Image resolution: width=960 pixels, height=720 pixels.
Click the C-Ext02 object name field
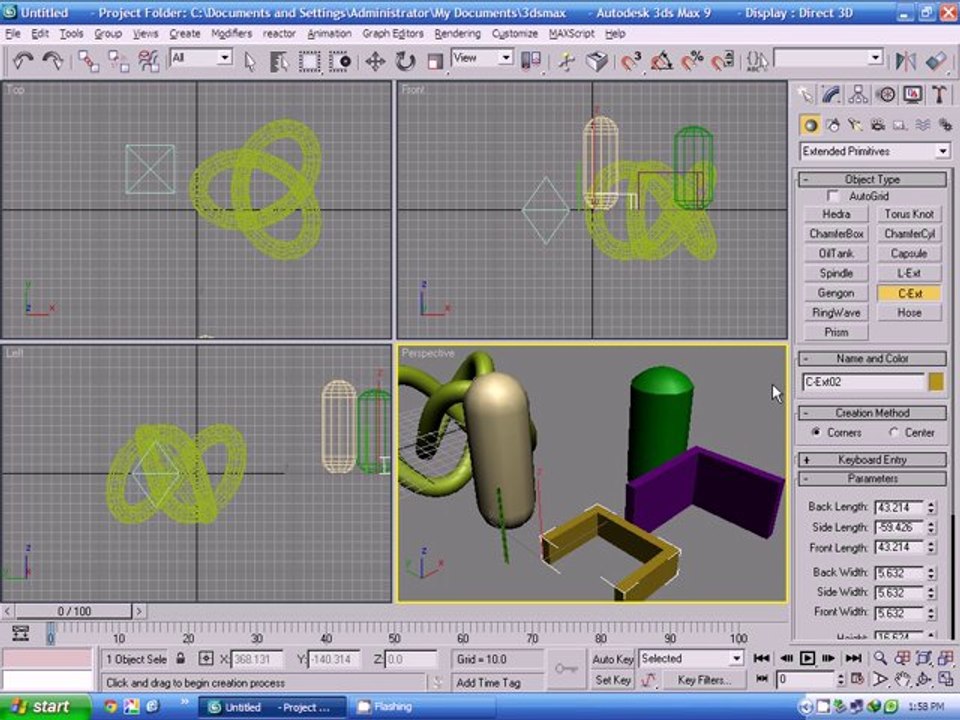tap(863, 382)
